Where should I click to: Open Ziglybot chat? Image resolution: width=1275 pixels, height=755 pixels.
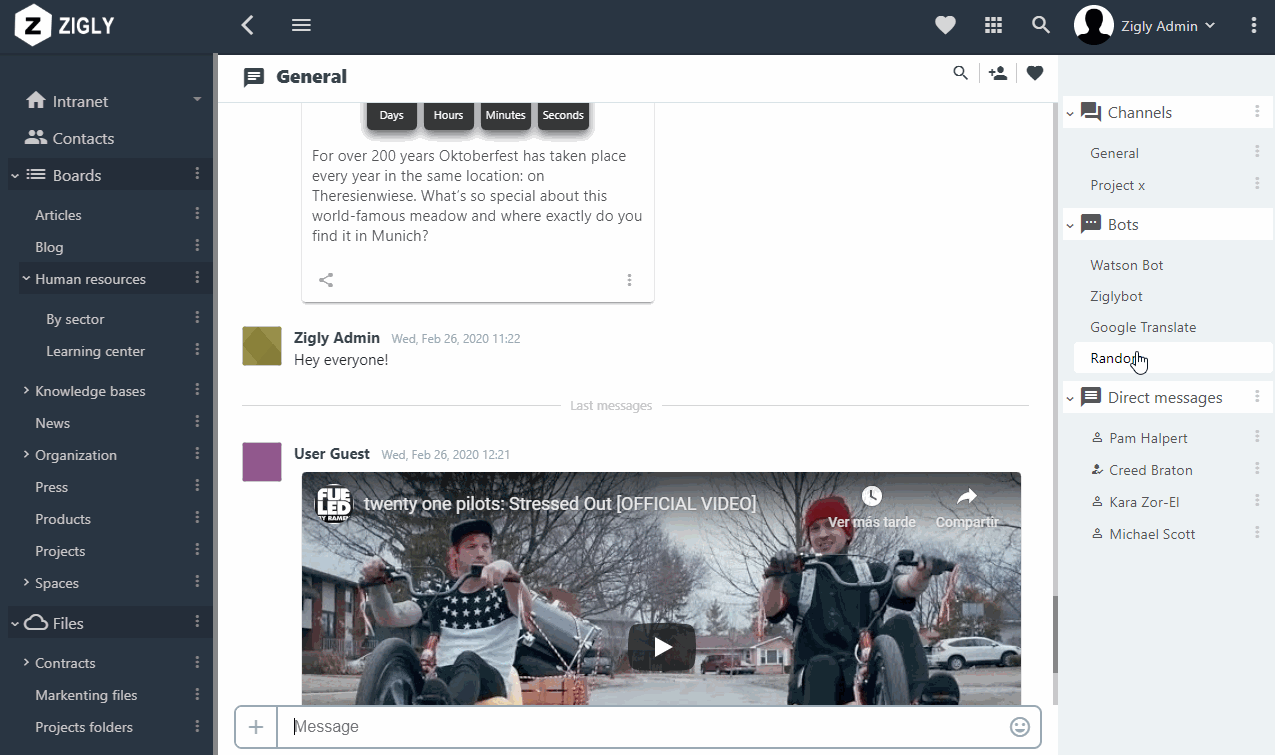1116,296
